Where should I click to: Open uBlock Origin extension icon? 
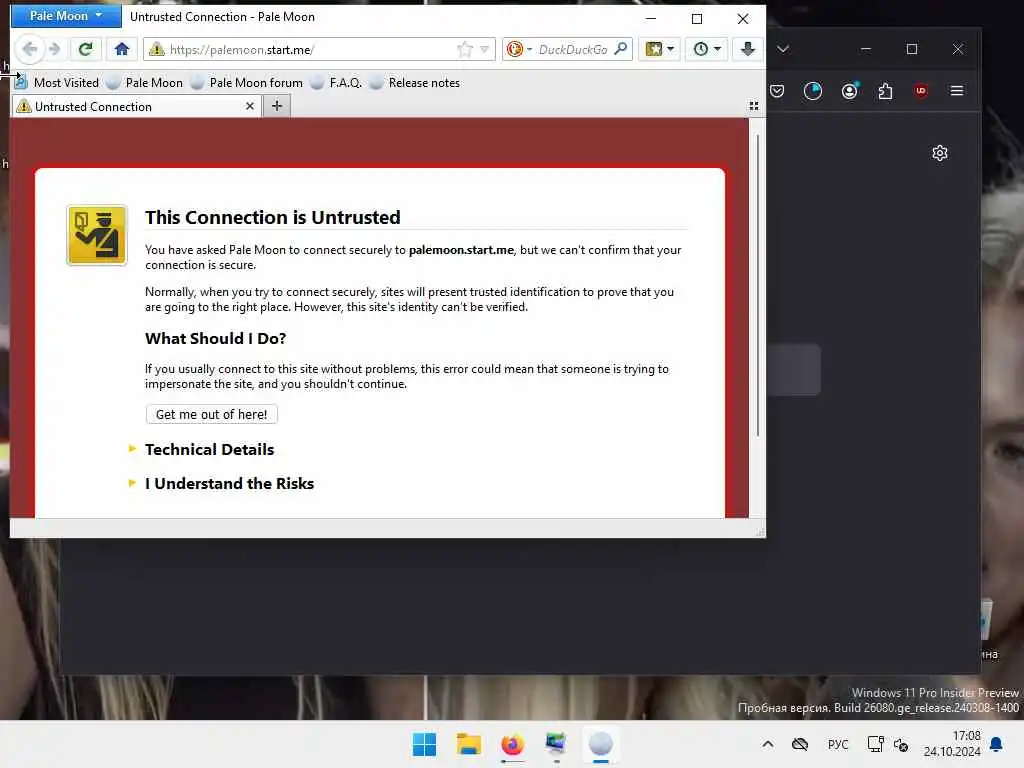tap(921, 91)
